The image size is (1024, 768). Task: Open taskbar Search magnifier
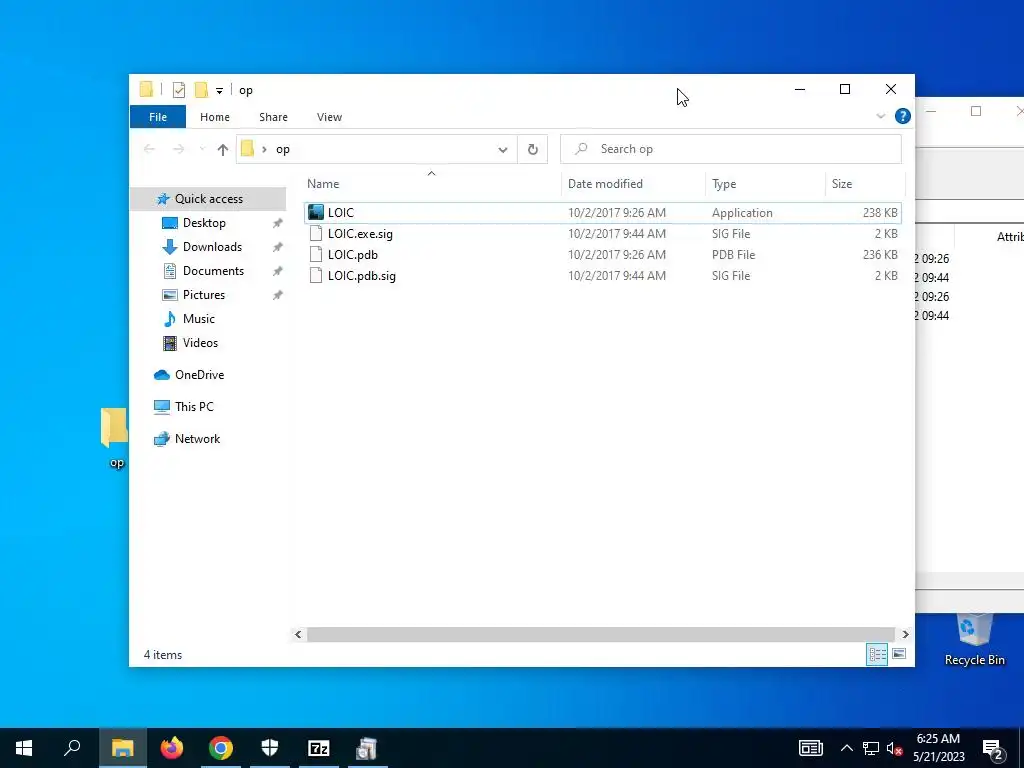point(72,748)
